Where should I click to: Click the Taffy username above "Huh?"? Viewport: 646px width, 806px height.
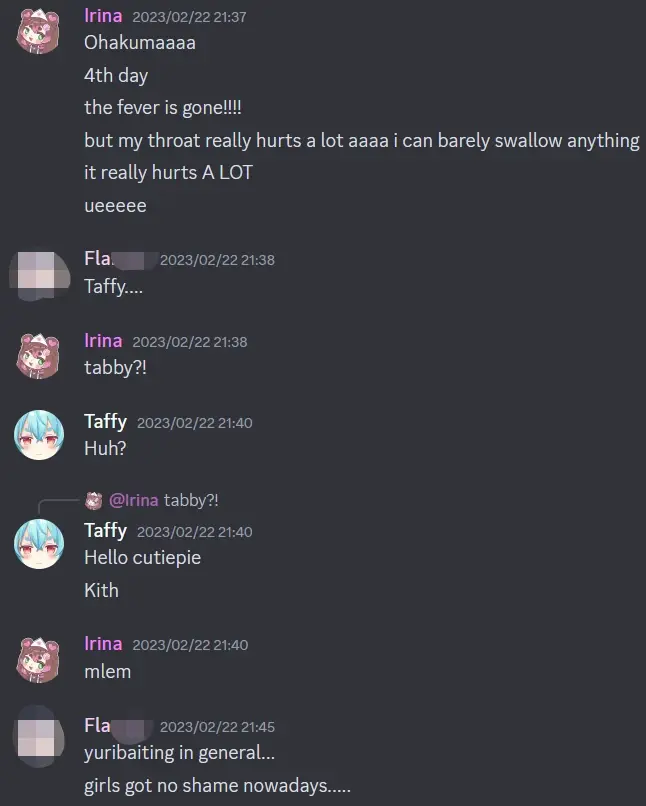coord(105,422)
